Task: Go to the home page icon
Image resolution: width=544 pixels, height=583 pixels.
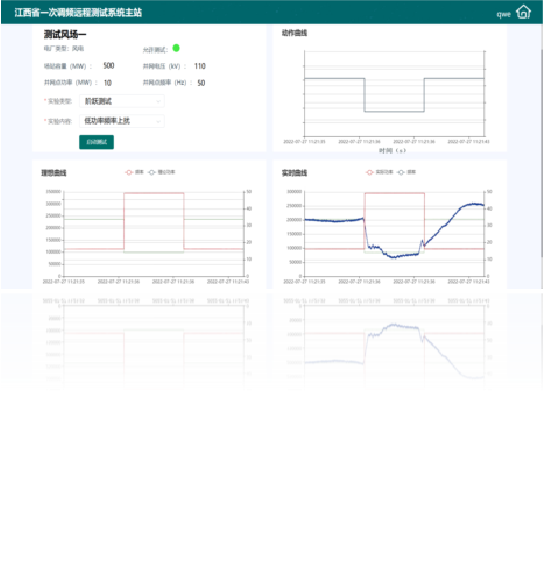Action: pyautogui.click(x=524, y=12)
